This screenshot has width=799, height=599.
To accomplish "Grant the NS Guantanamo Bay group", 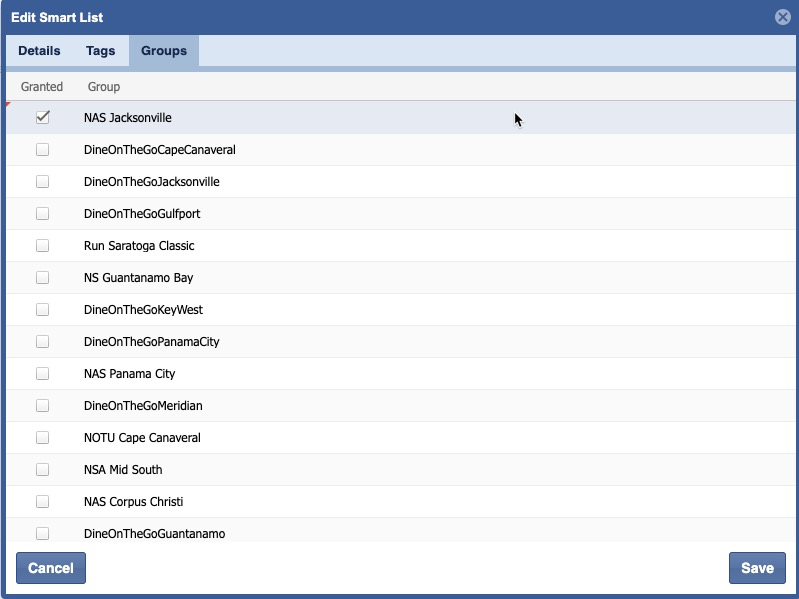I will click(x=43, y=278).
